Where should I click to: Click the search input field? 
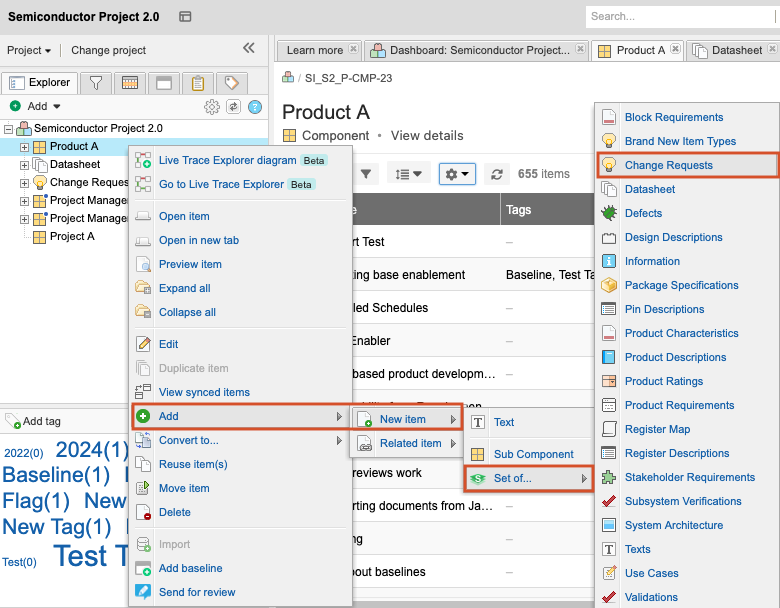(x=680, y=16)
